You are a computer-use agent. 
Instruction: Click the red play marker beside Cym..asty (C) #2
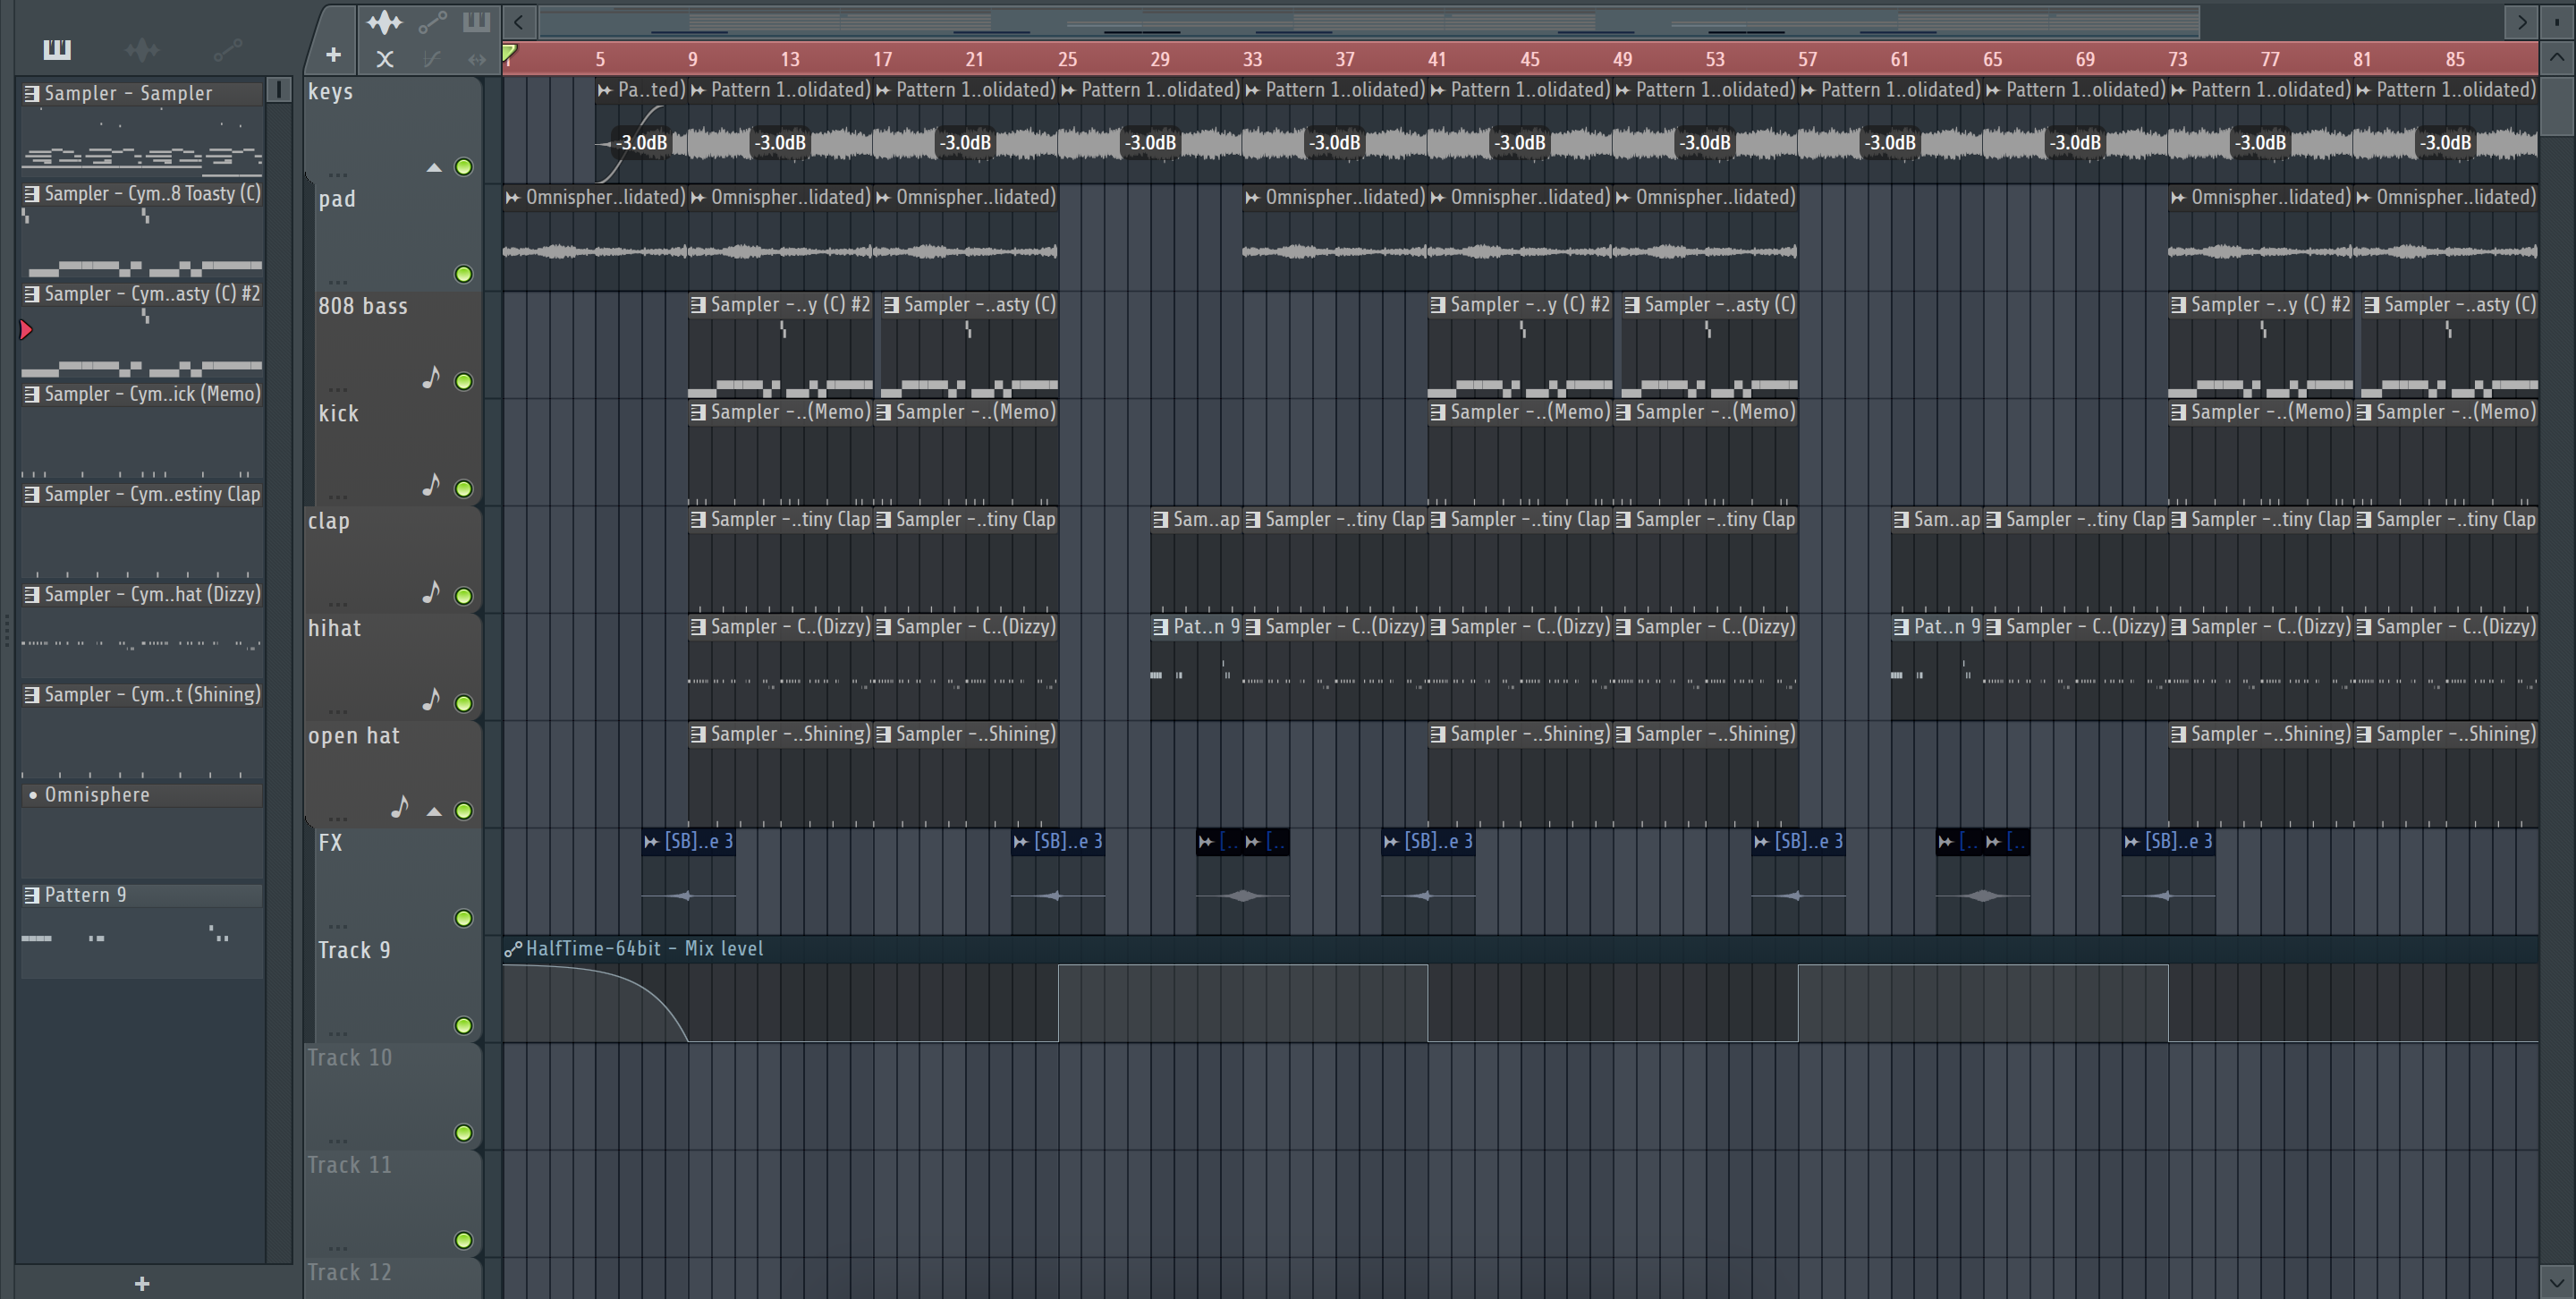pos(26,329)
